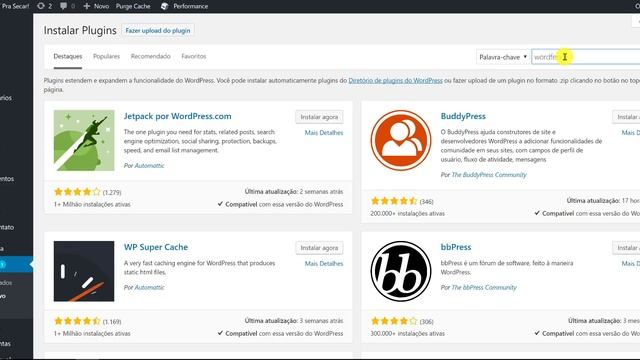
Task: Click '1+ Milhão instalações ativas' under Jetpack
Action: pos(92,204)
